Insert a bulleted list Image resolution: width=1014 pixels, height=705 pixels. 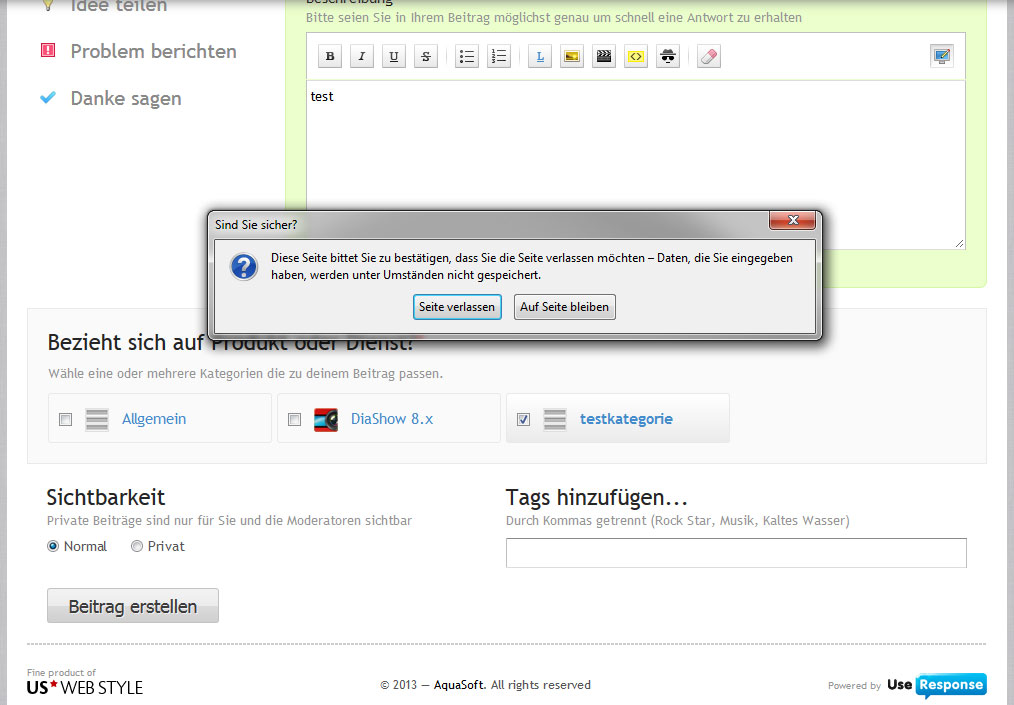tap(466, 57)
